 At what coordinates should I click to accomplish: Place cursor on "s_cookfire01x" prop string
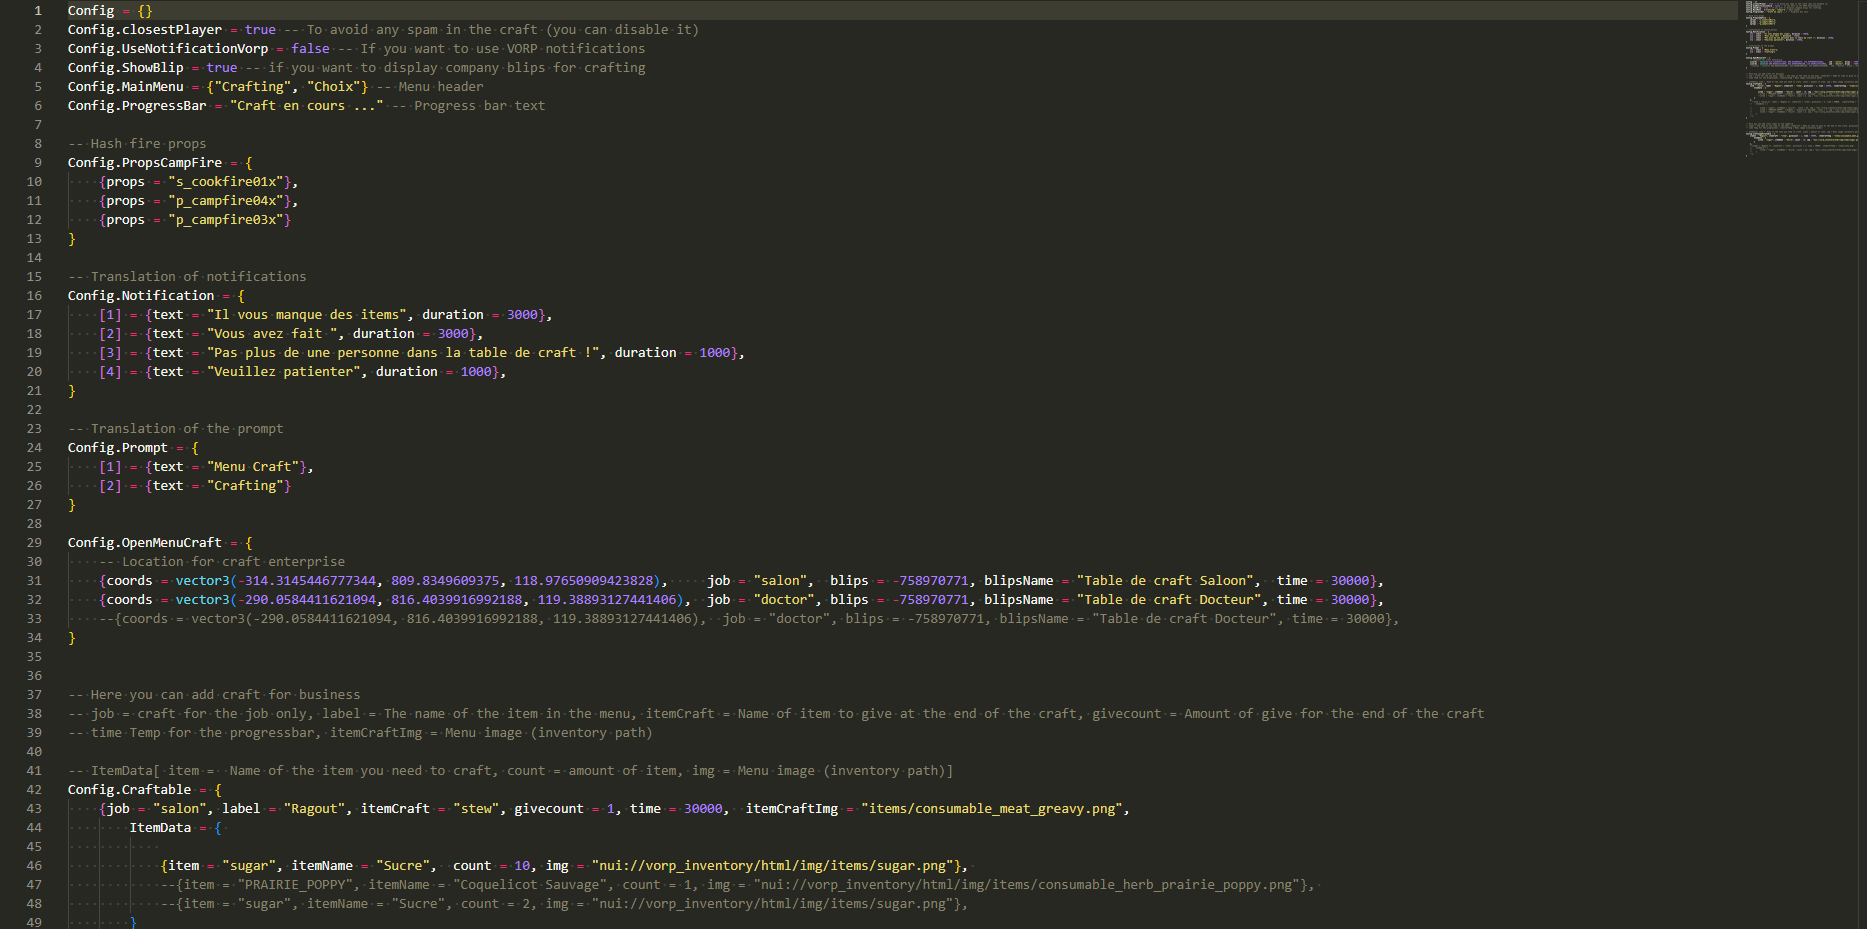(229, 182)
